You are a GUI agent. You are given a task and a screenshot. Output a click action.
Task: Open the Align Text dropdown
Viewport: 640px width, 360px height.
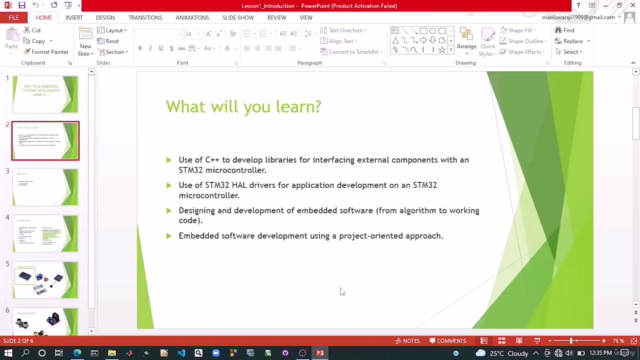tap(339, 41)
